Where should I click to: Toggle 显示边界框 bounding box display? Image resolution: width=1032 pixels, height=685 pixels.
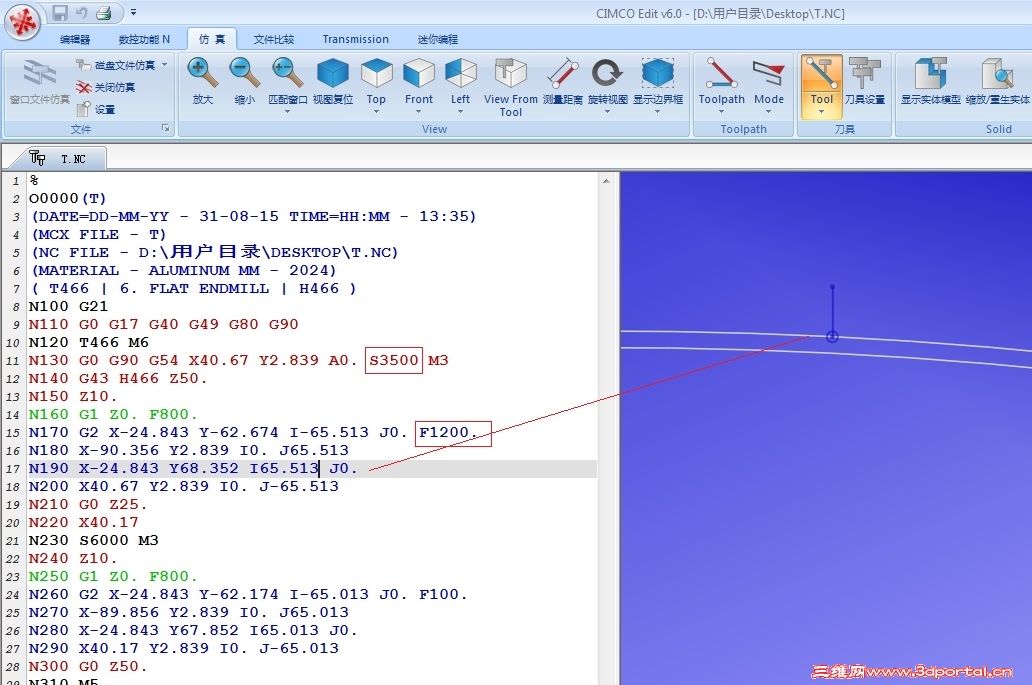click(x=658, y=74)
